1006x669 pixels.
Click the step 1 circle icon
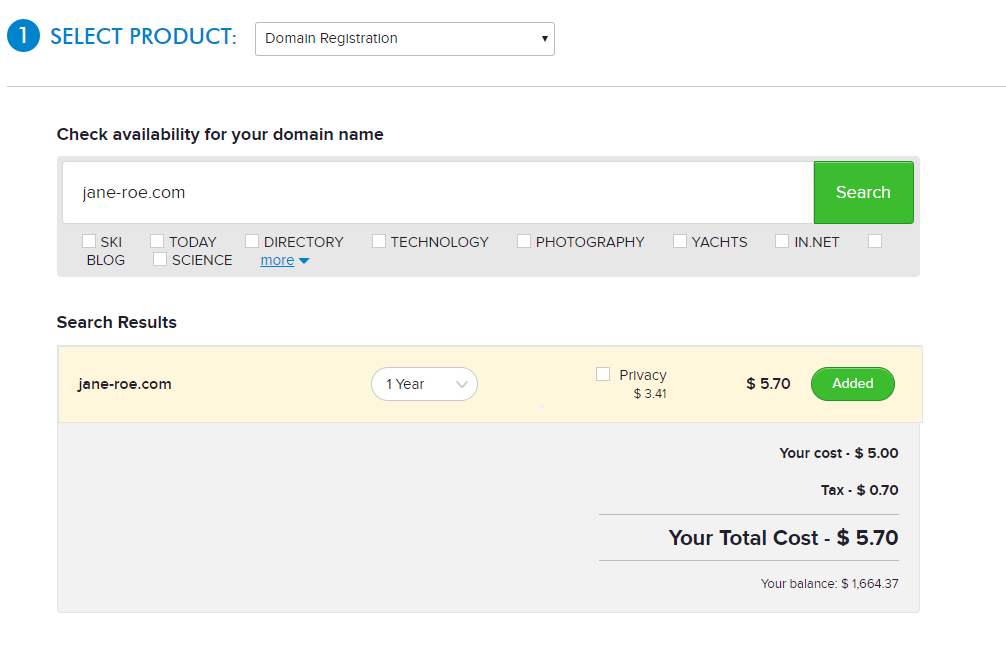click(x=23, y=36)
